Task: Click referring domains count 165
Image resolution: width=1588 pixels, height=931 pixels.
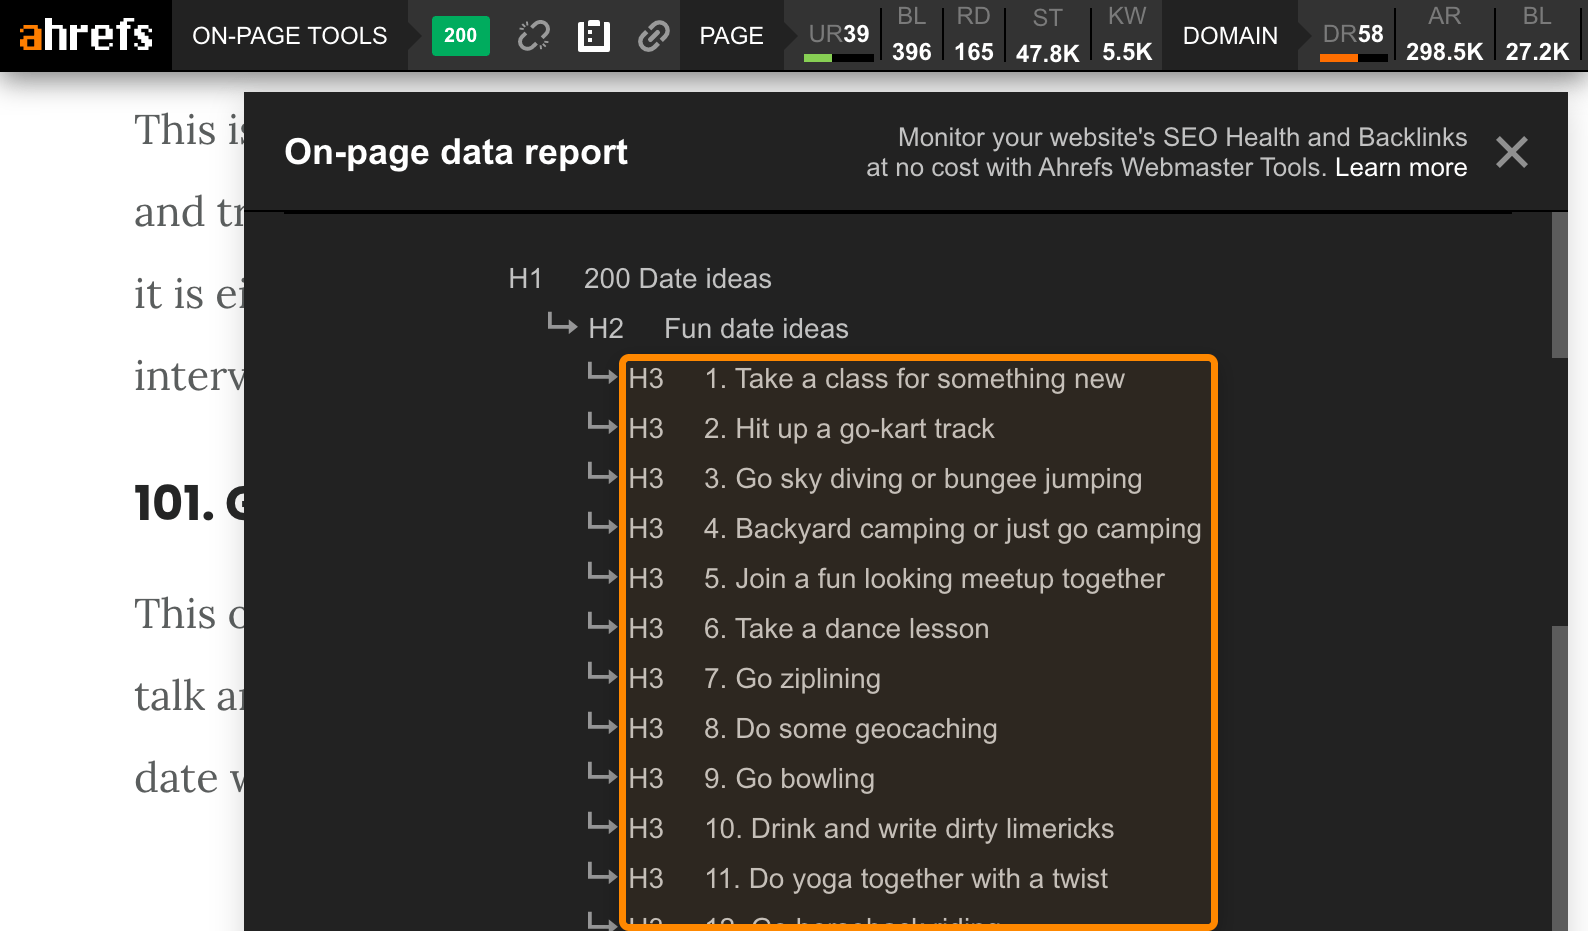Action: [x=973, y=51]
